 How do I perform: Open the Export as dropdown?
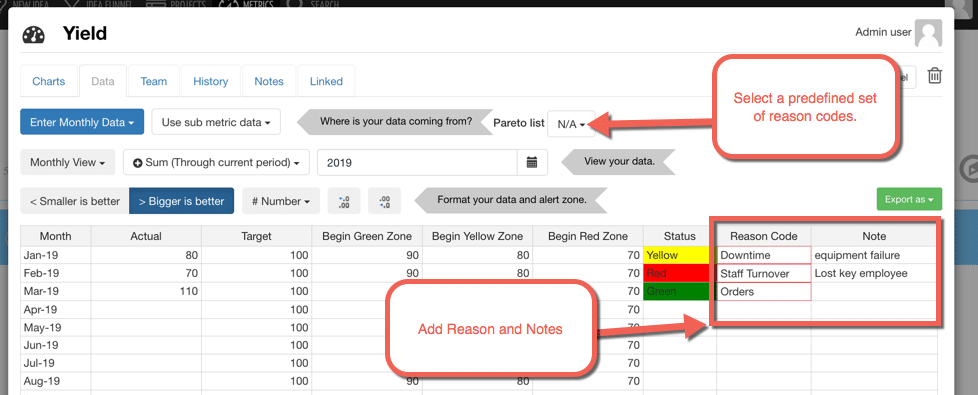pos(909,199)
